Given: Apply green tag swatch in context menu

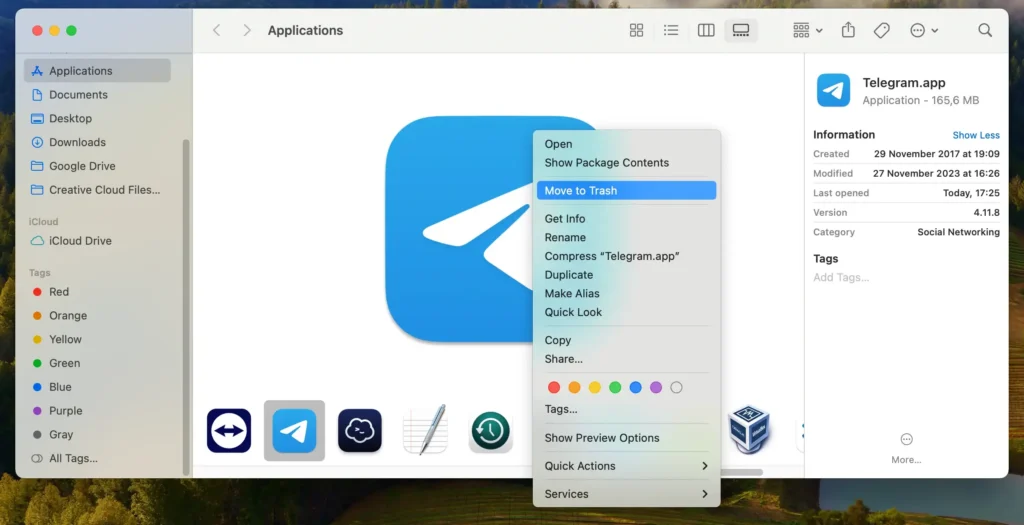Looking at the screenshot, I should (x=615, y=387).
